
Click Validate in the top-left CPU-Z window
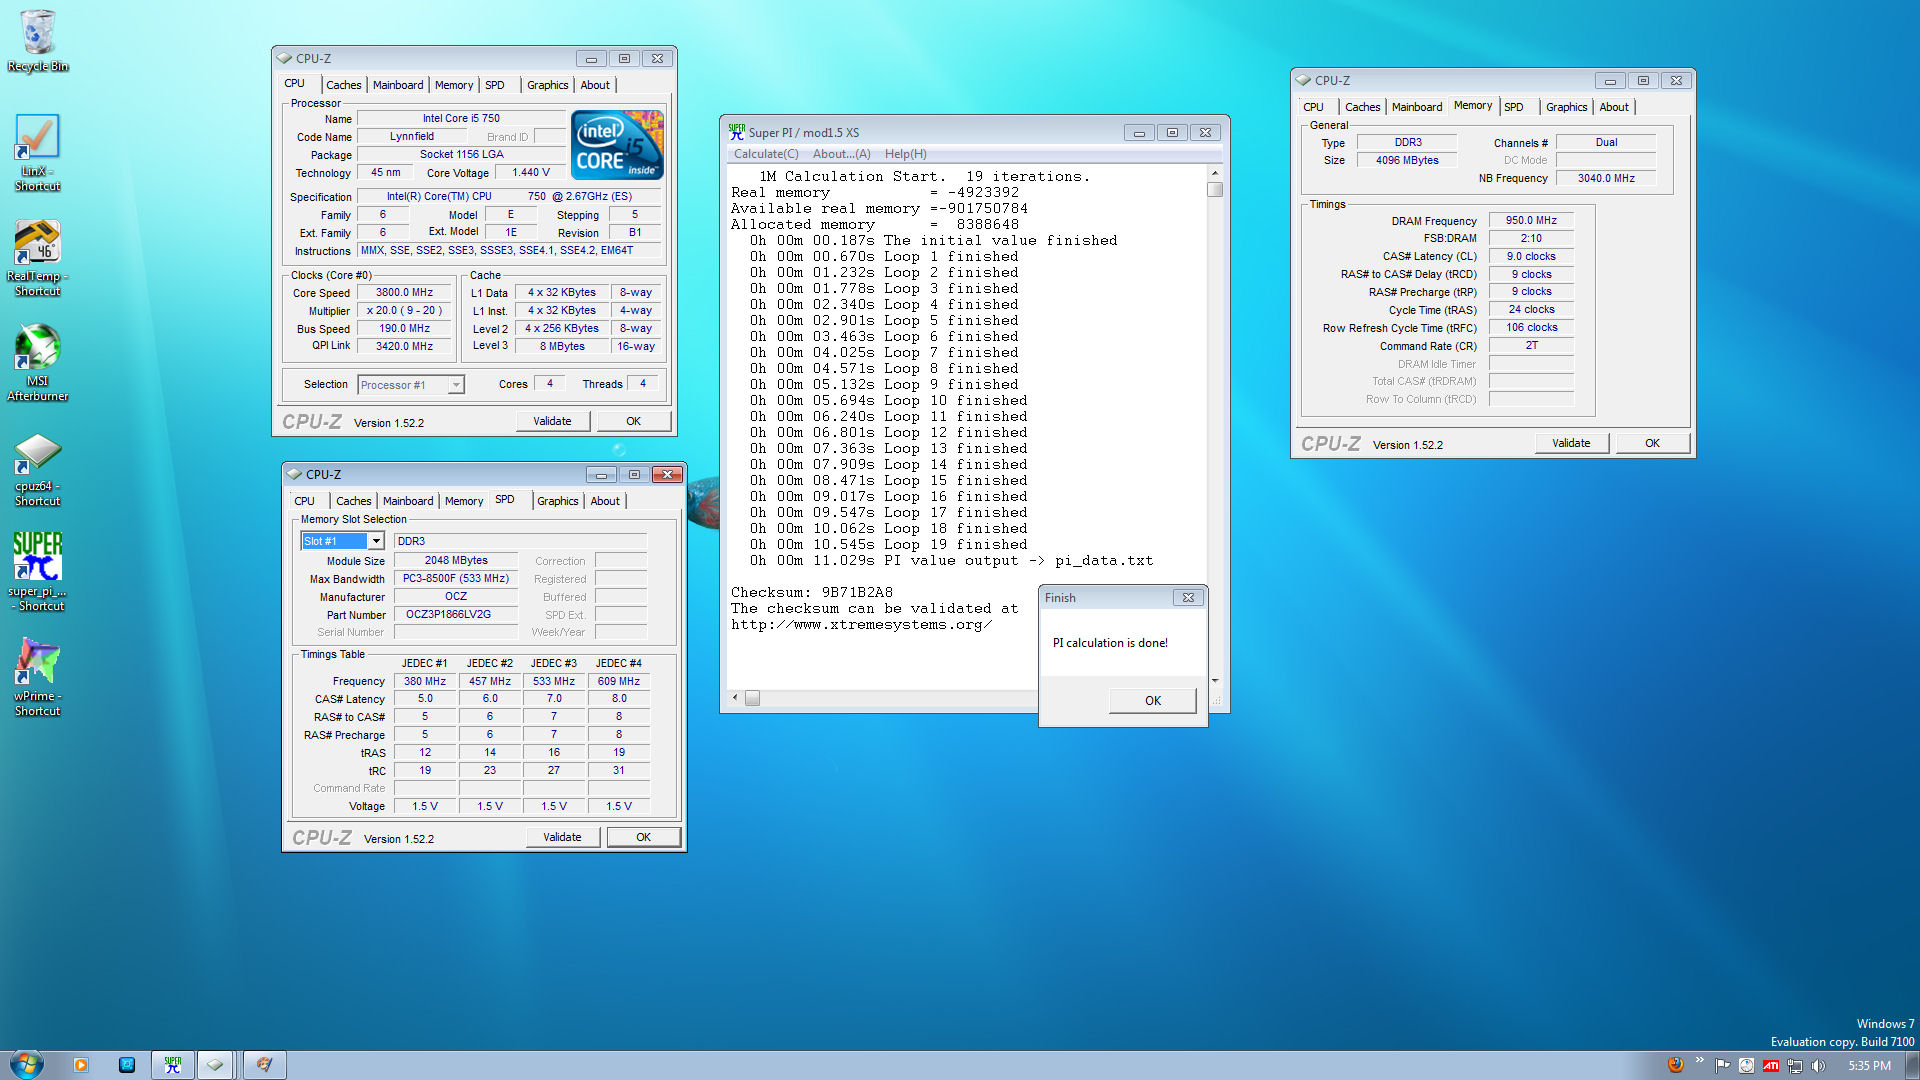pyautogui.click(x=552, y=421)
